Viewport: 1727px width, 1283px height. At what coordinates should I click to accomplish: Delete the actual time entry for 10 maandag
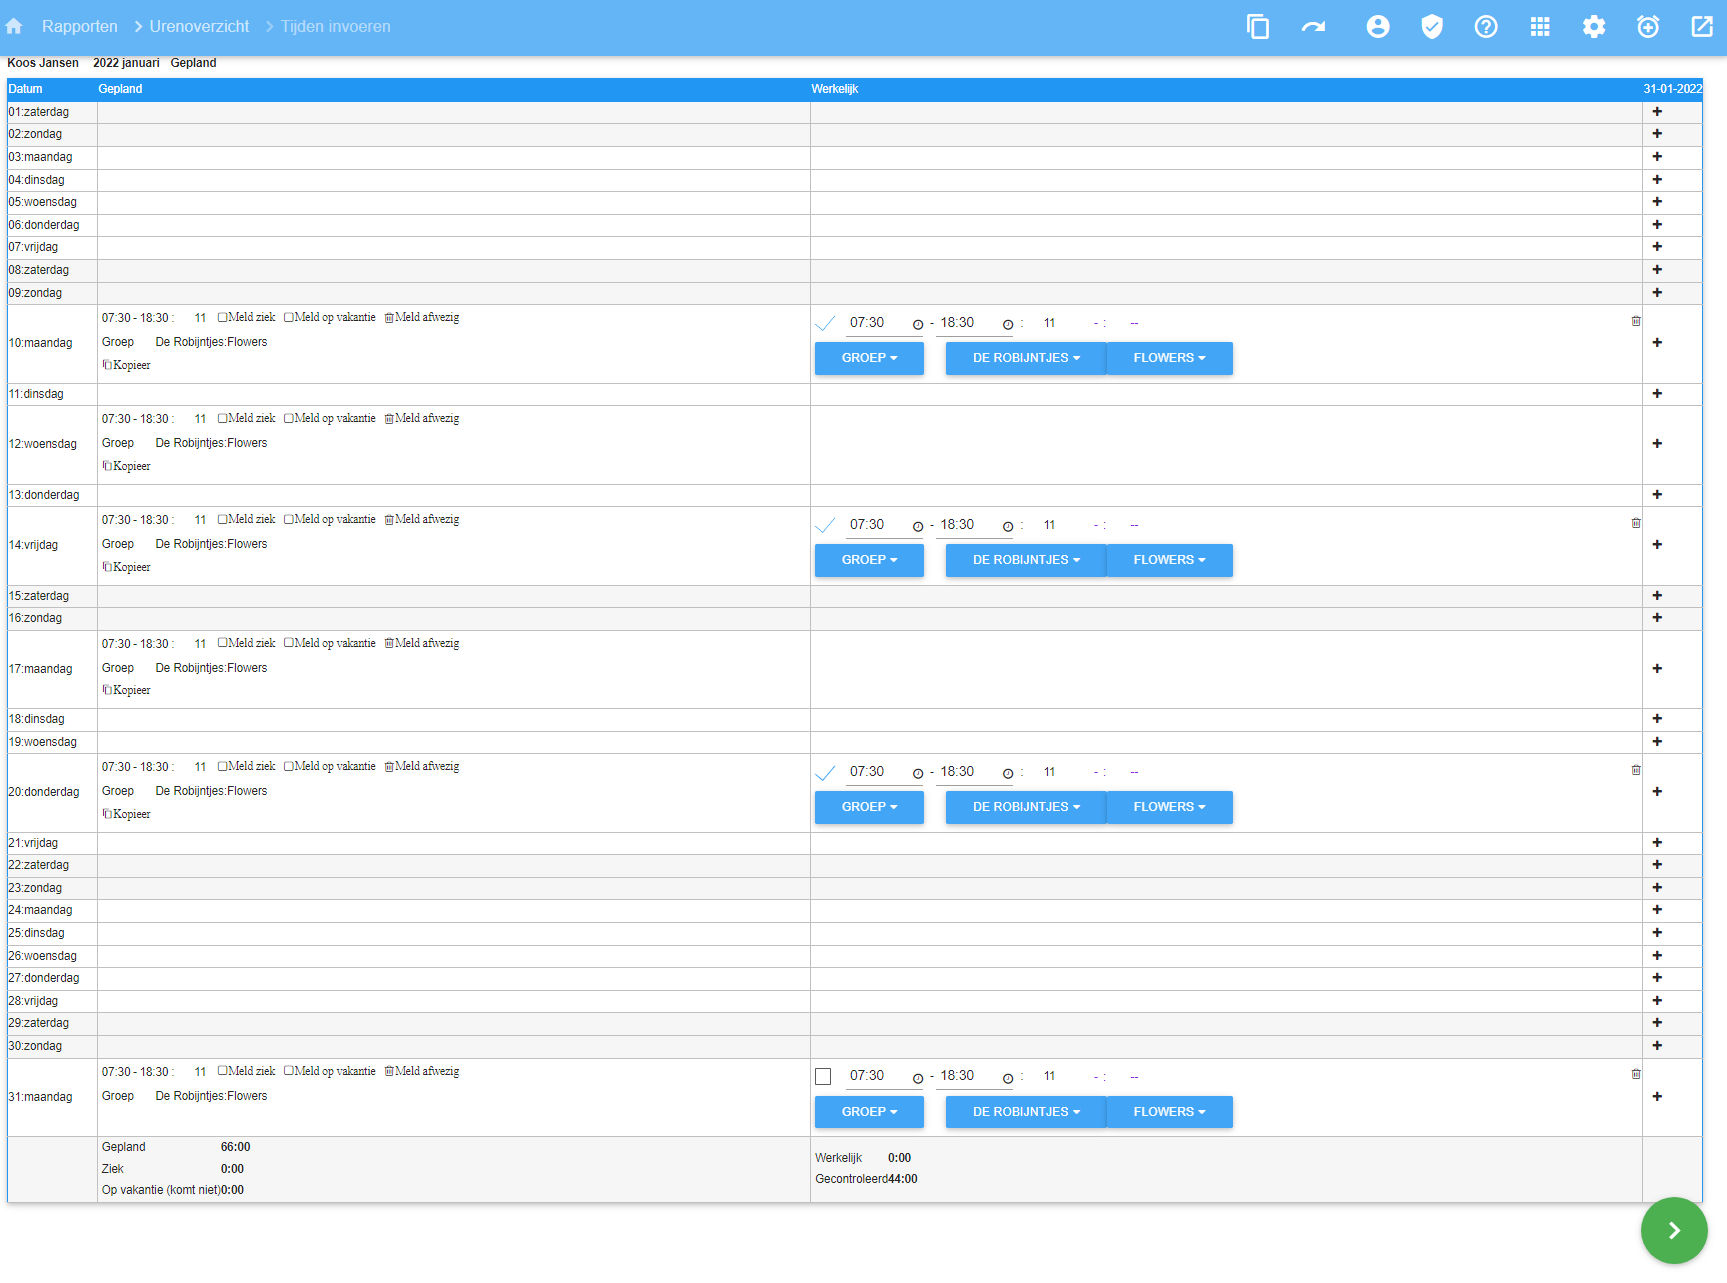coord(1636,321)
